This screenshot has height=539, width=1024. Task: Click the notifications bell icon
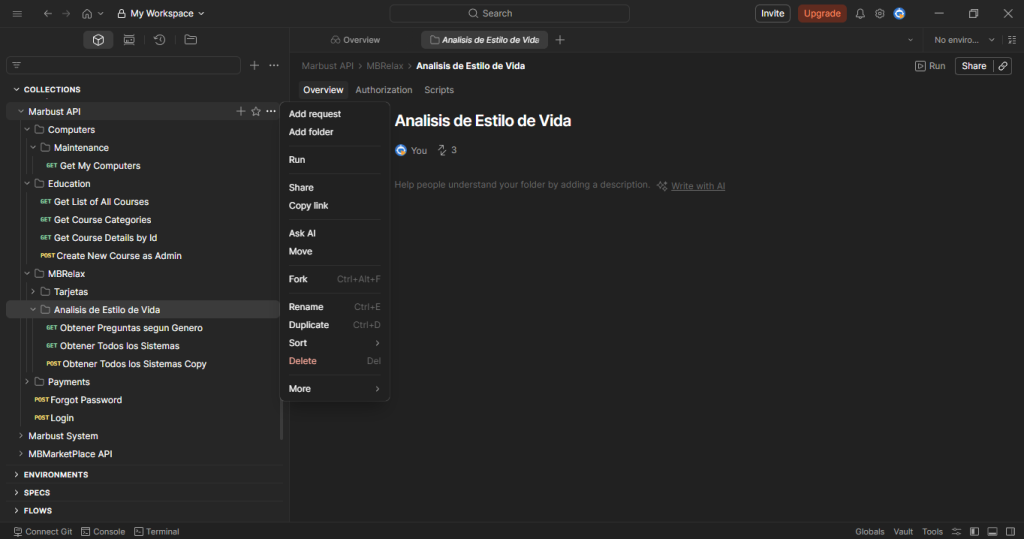tap(860, 14)
